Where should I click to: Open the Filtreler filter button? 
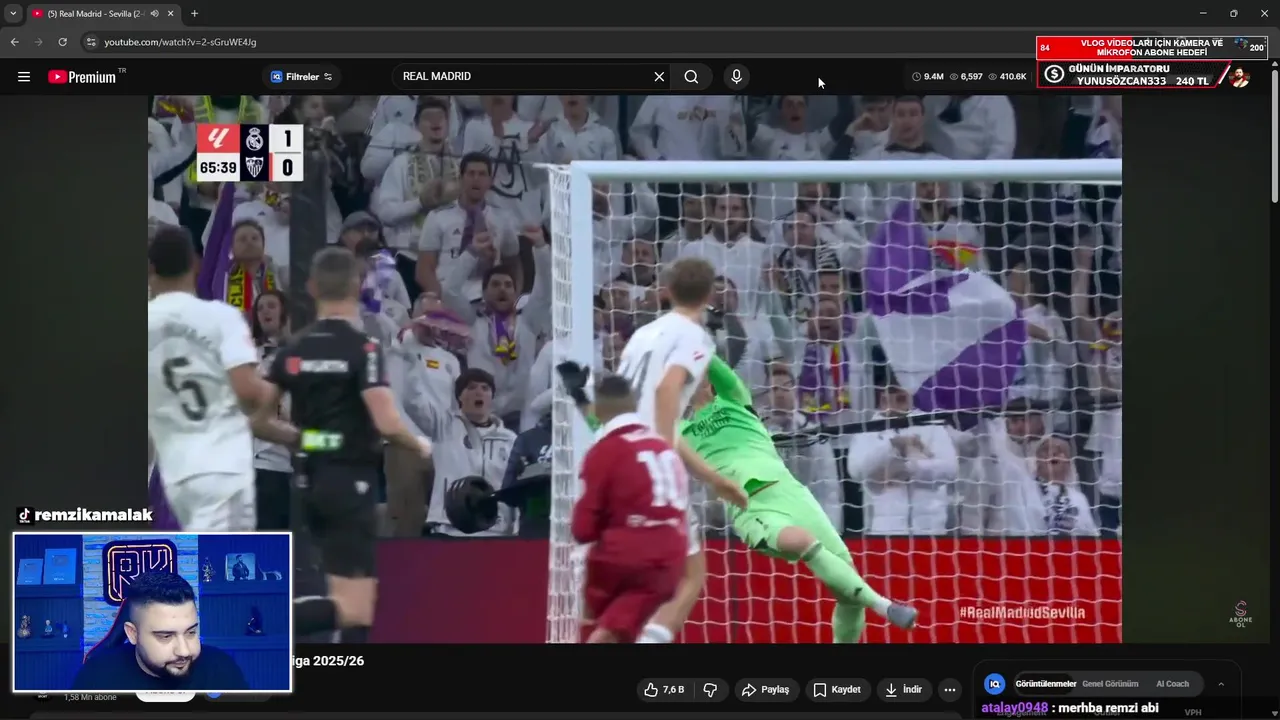[302, 76]
